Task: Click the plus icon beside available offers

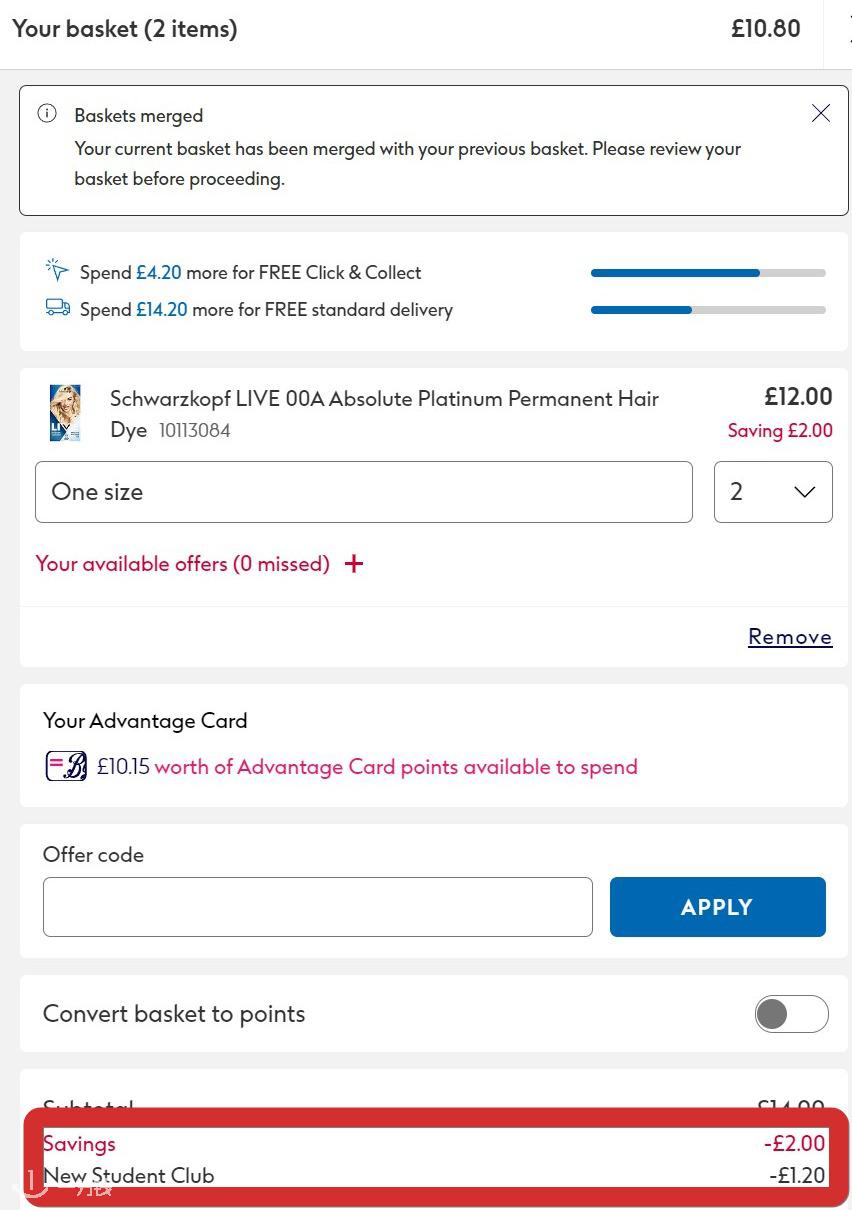Action: tap(354, 564)
